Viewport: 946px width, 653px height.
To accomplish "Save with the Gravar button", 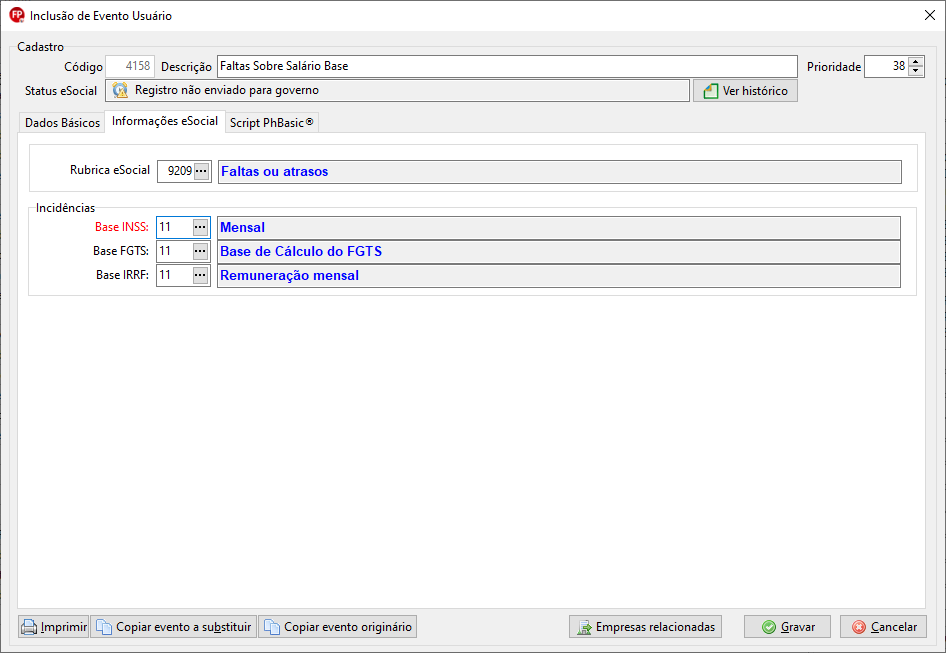I will click(x=787, y=627).
